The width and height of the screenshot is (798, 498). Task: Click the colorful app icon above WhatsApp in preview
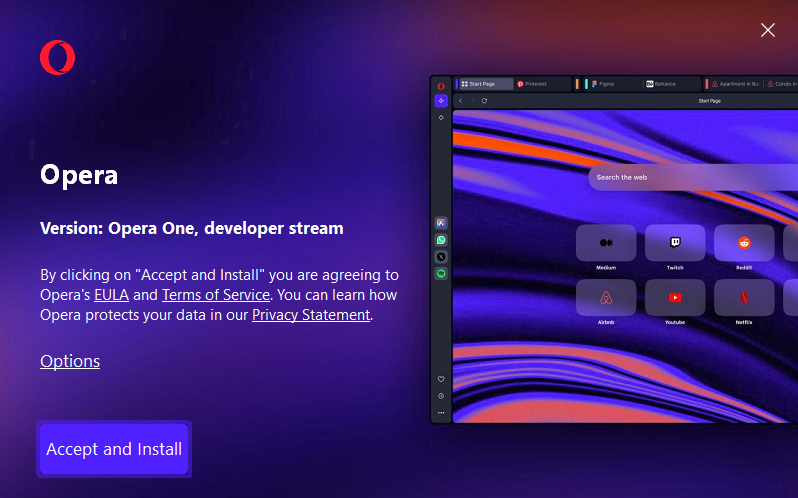pyautogui.click(x=441, y=223)
